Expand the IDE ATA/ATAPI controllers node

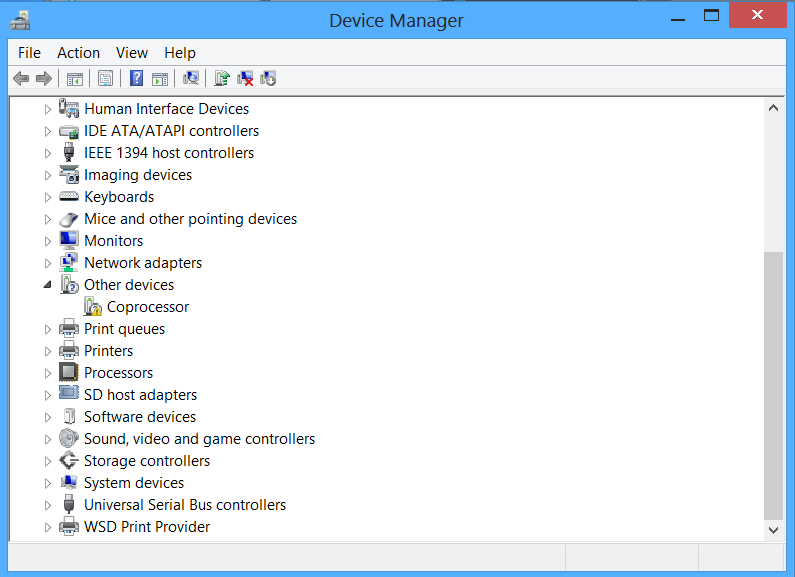tap(47, 131)
